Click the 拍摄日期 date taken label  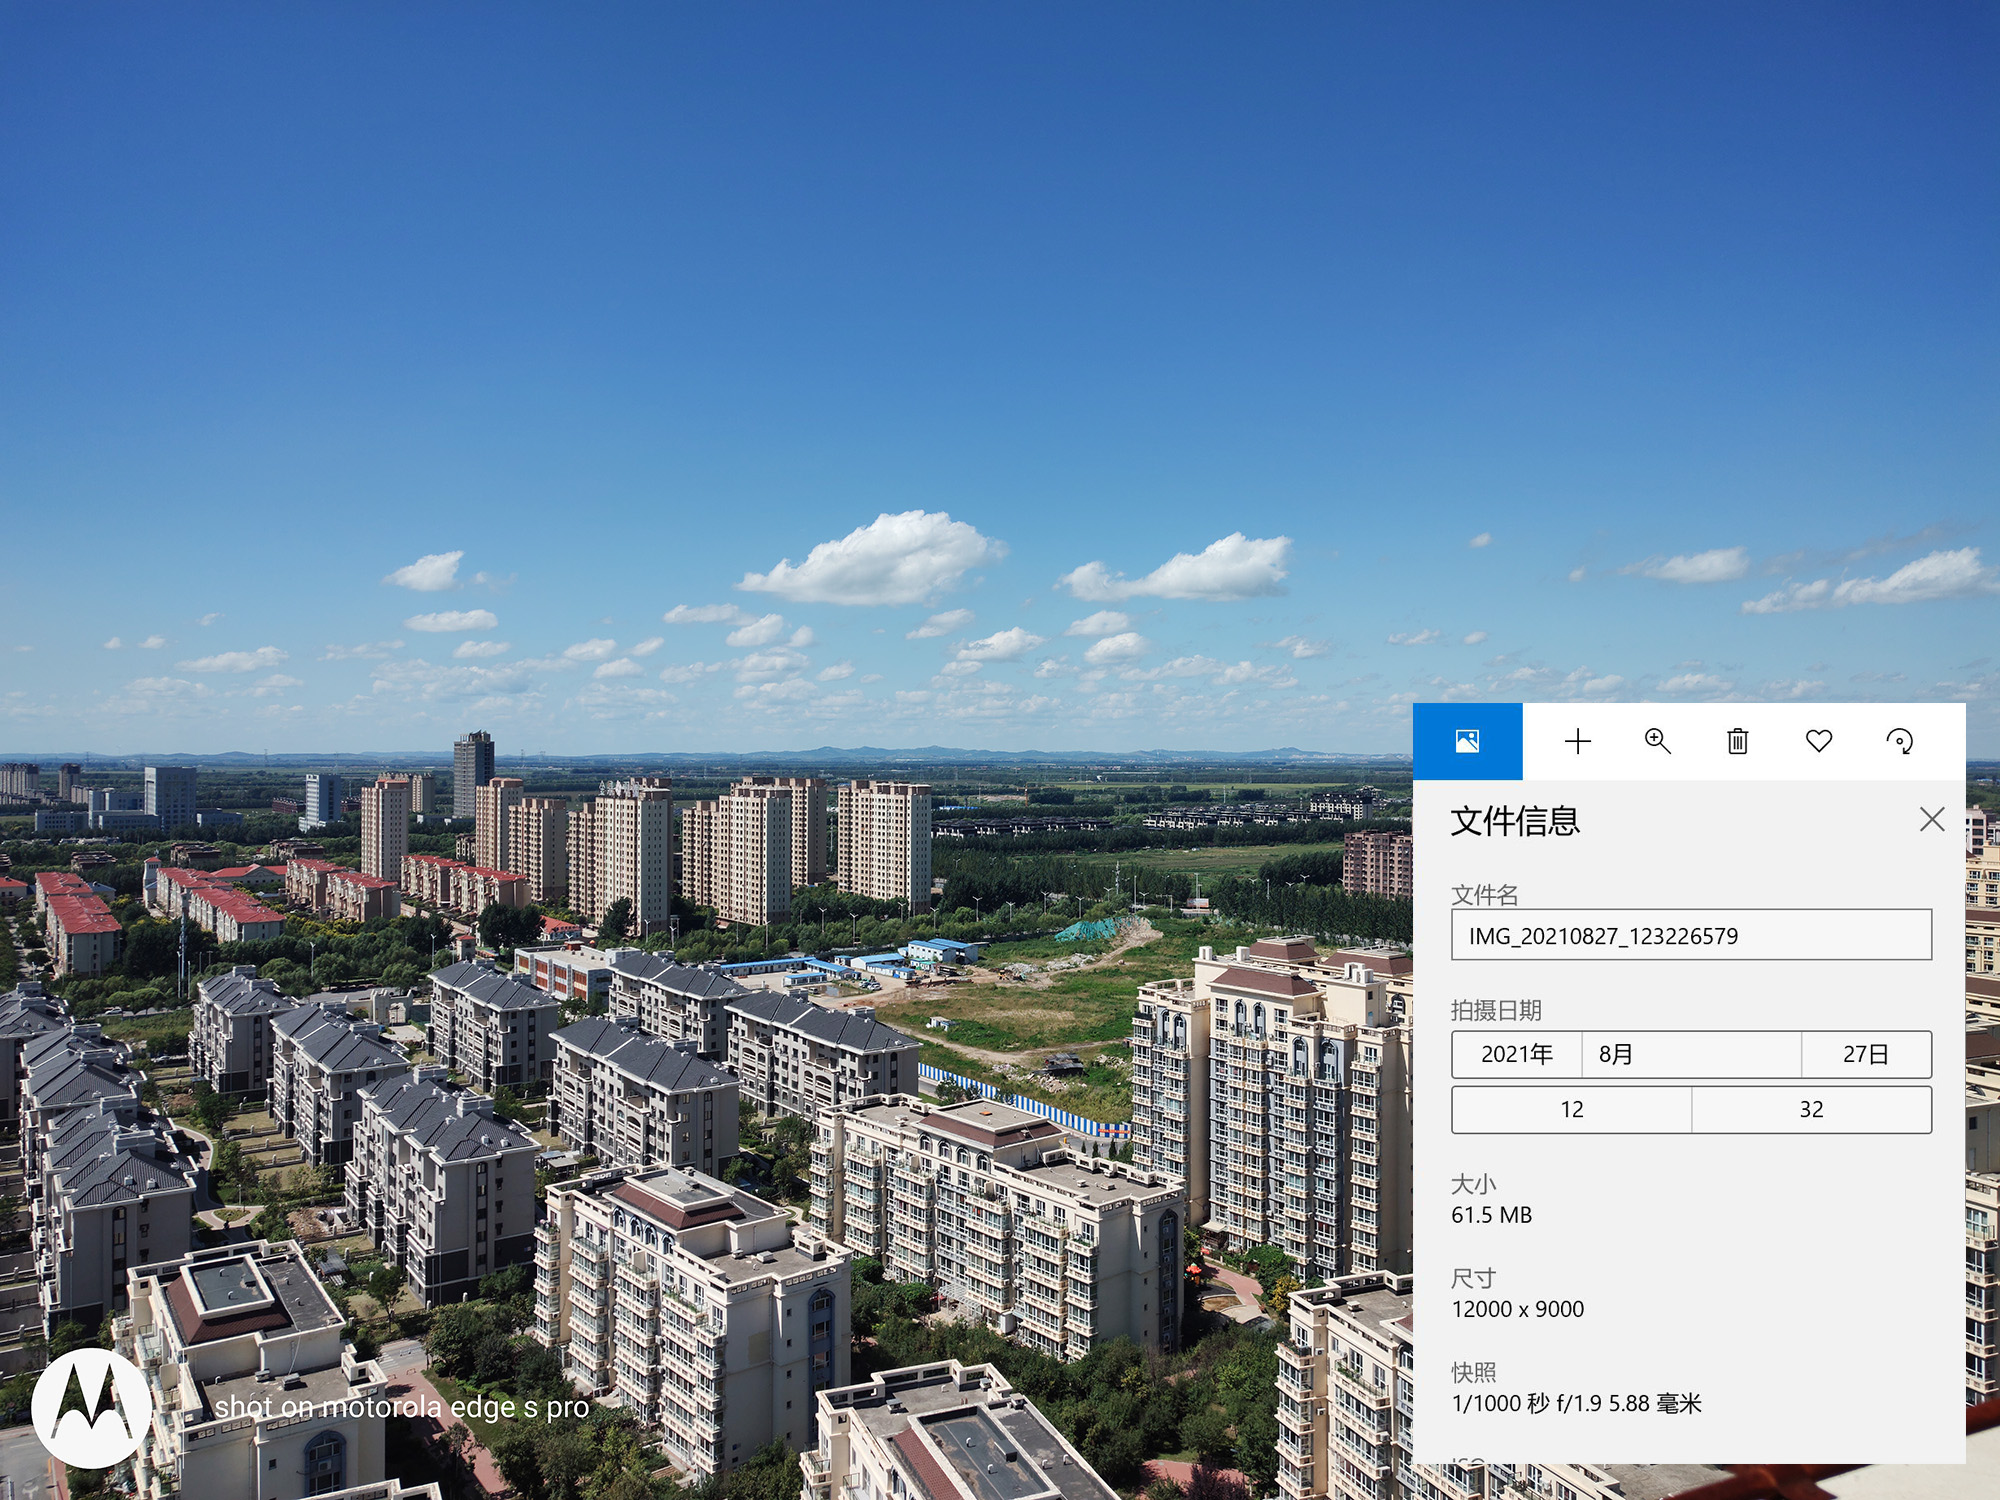click(x=1495, y=1010)
